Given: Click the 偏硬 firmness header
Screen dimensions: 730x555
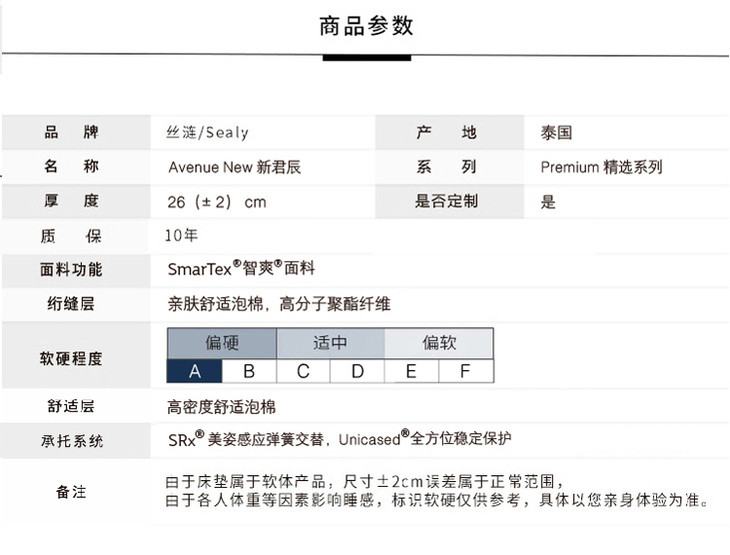Looking at the screenshot, I should [x=222, y=343].
